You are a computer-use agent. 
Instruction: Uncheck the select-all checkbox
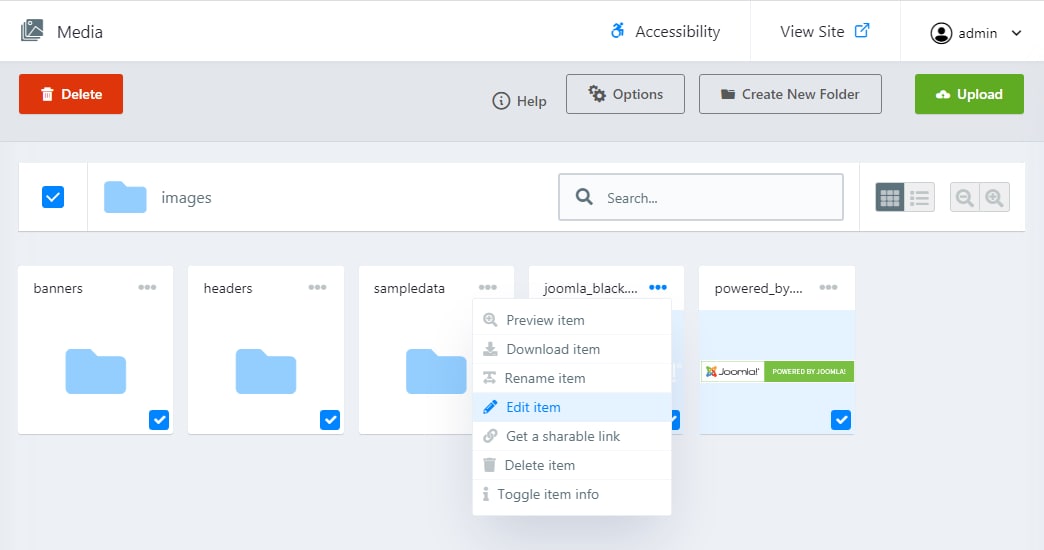53,197
